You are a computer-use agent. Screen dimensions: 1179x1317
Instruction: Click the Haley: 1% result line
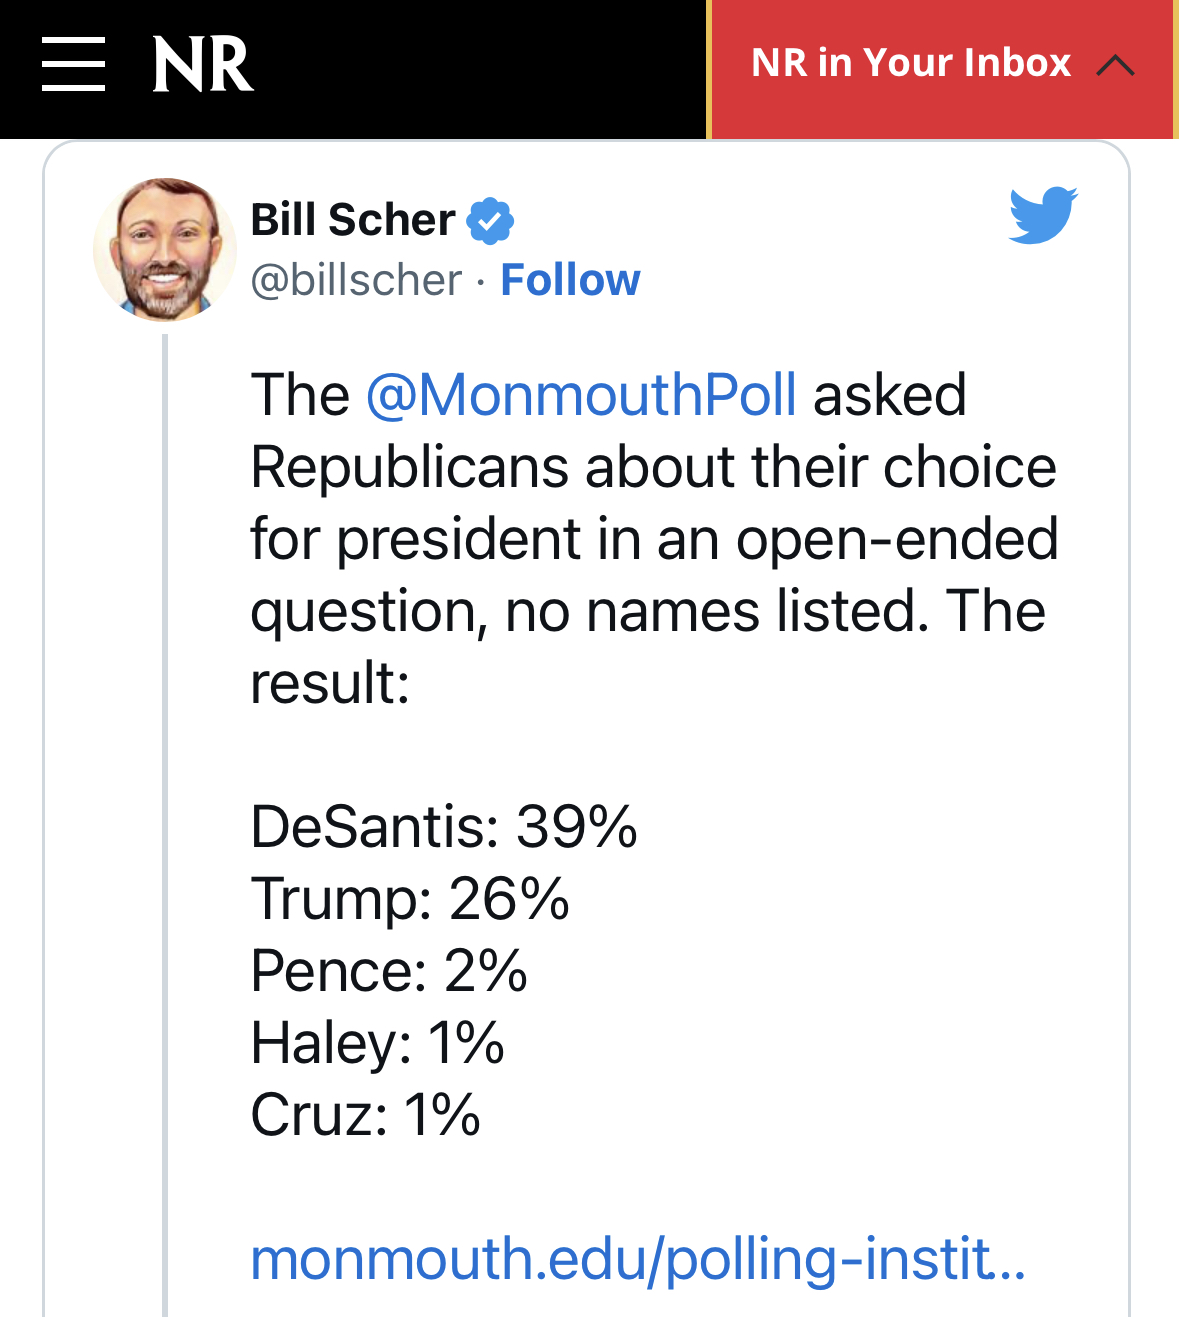(377, 1043)
